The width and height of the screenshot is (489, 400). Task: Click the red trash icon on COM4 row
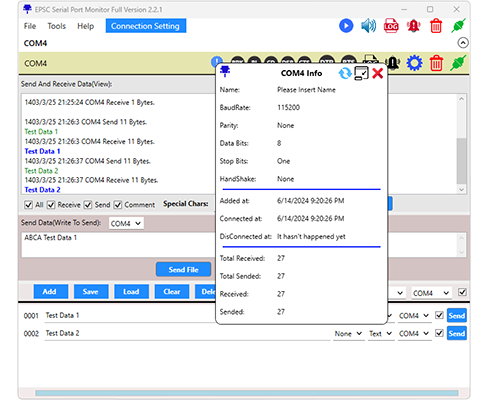436,63
